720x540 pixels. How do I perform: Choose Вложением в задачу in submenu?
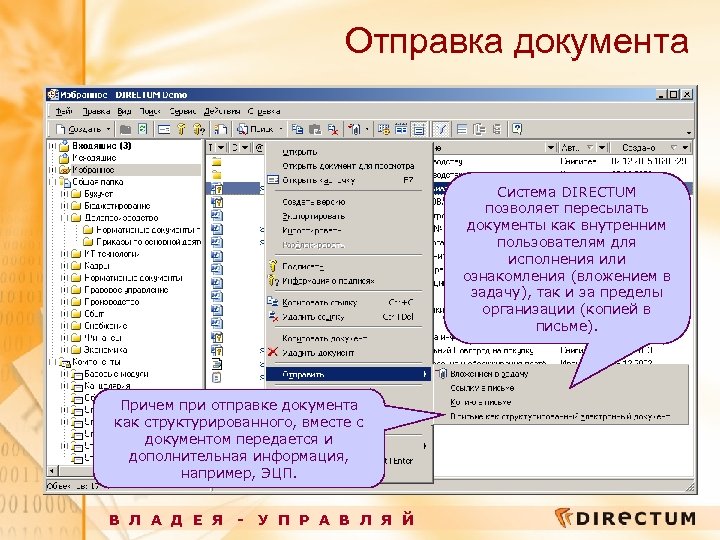click(x=561, y=374)
